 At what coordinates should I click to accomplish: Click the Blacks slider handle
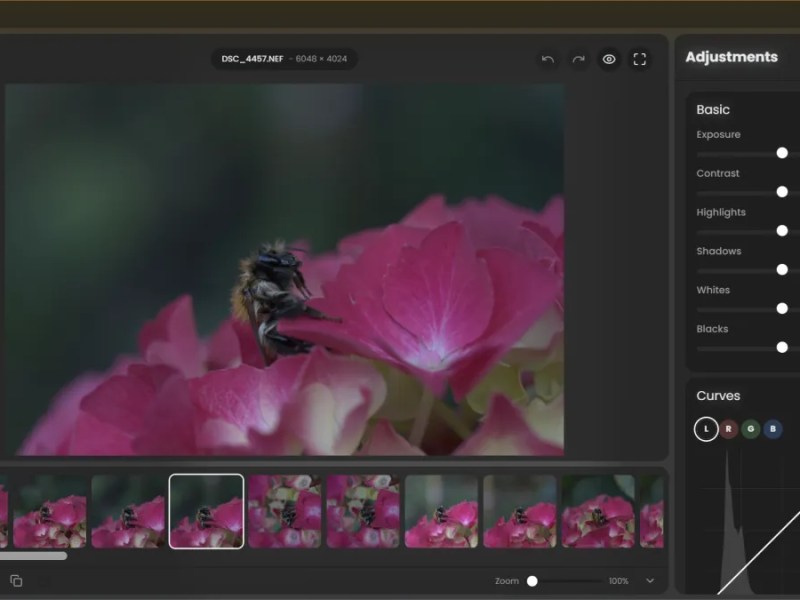click(x=781, y=347)
